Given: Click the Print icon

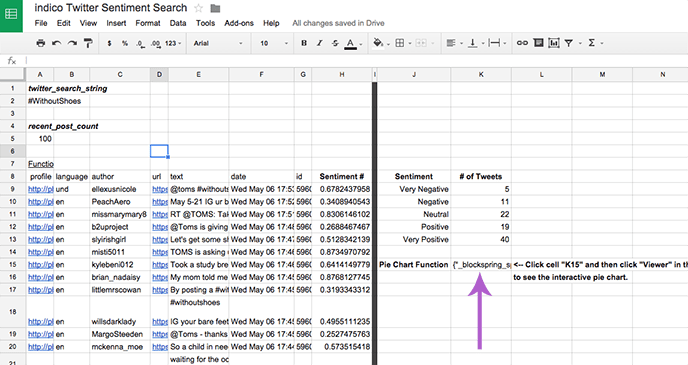Looking at the screenshot, I should click(x=41, y=43).
